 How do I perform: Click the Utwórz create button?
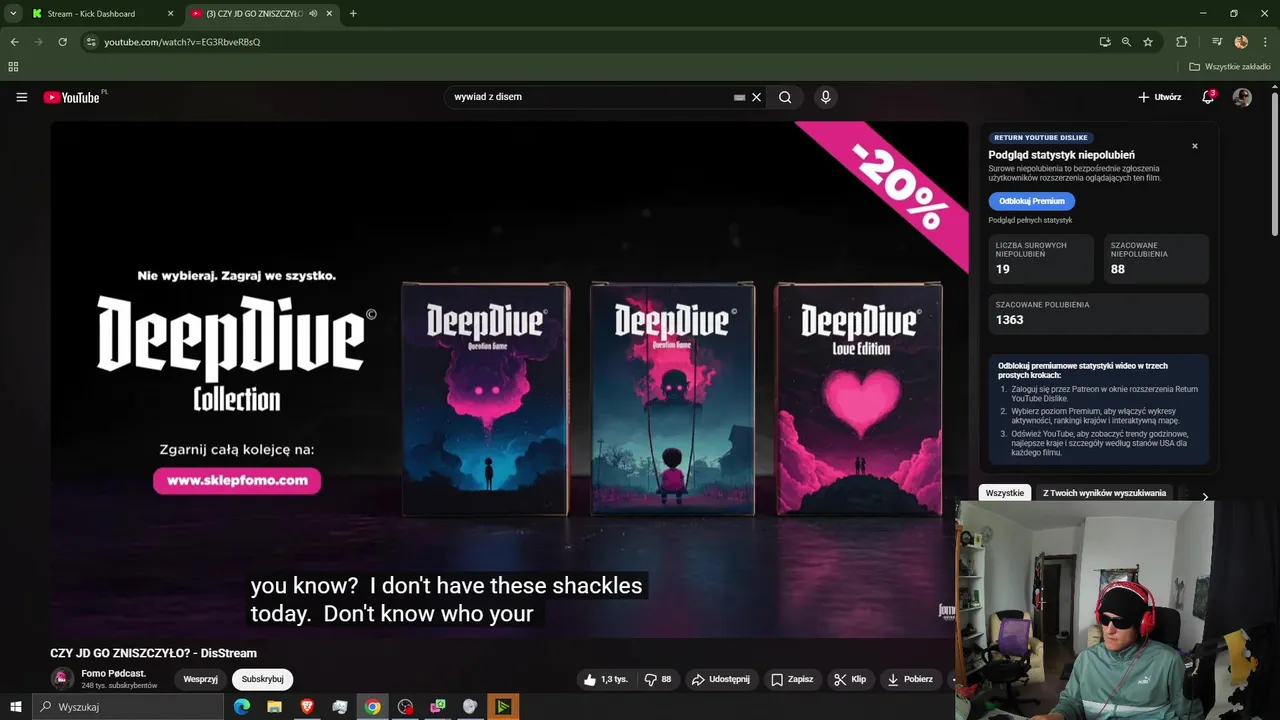(x=1160, y=97)
